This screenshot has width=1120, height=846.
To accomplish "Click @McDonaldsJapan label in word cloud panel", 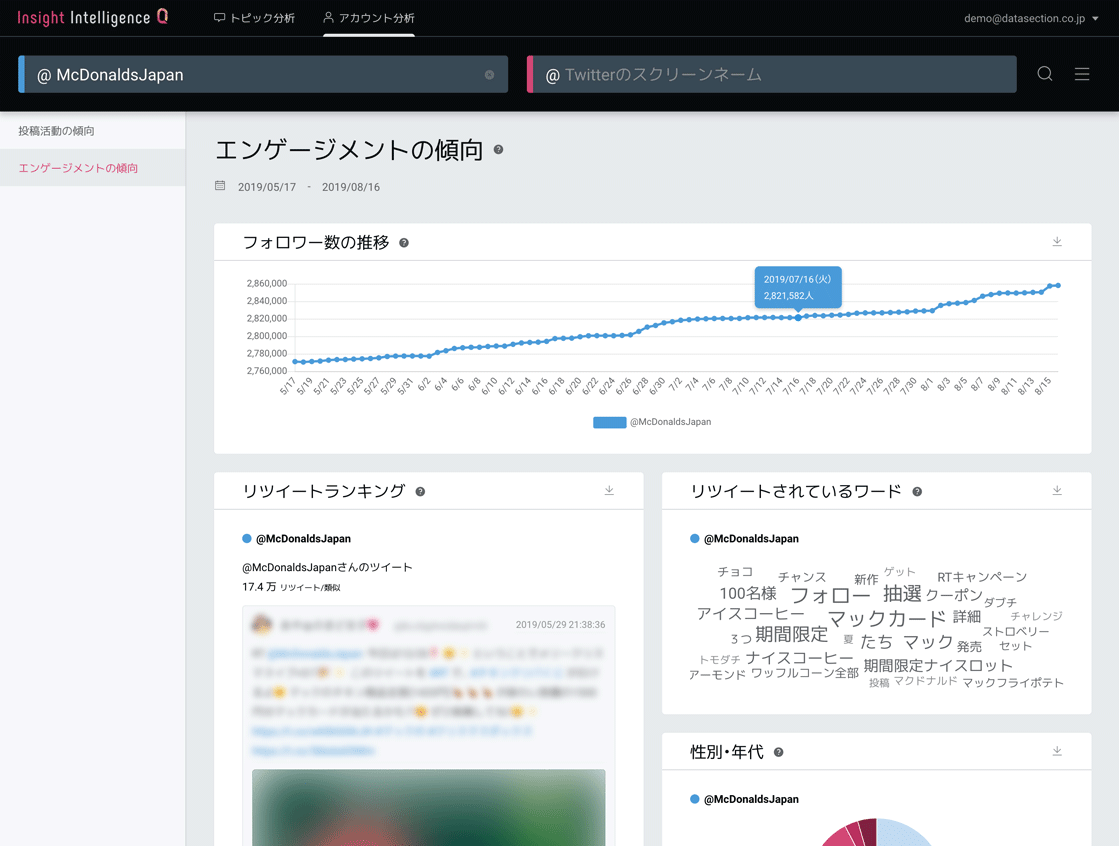I will pos(751,539).
